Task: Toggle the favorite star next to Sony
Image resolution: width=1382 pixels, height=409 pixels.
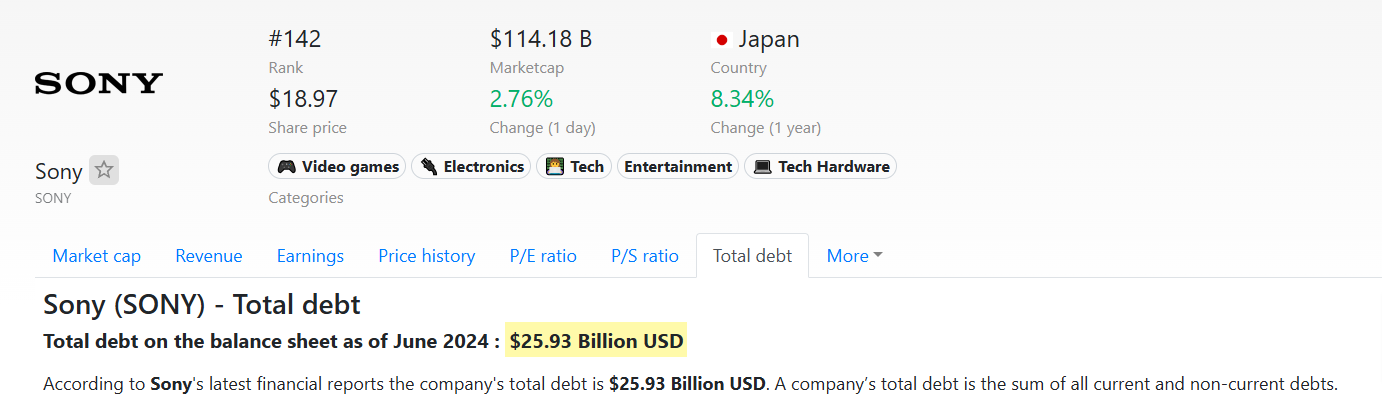Action: tap(104, 170)
